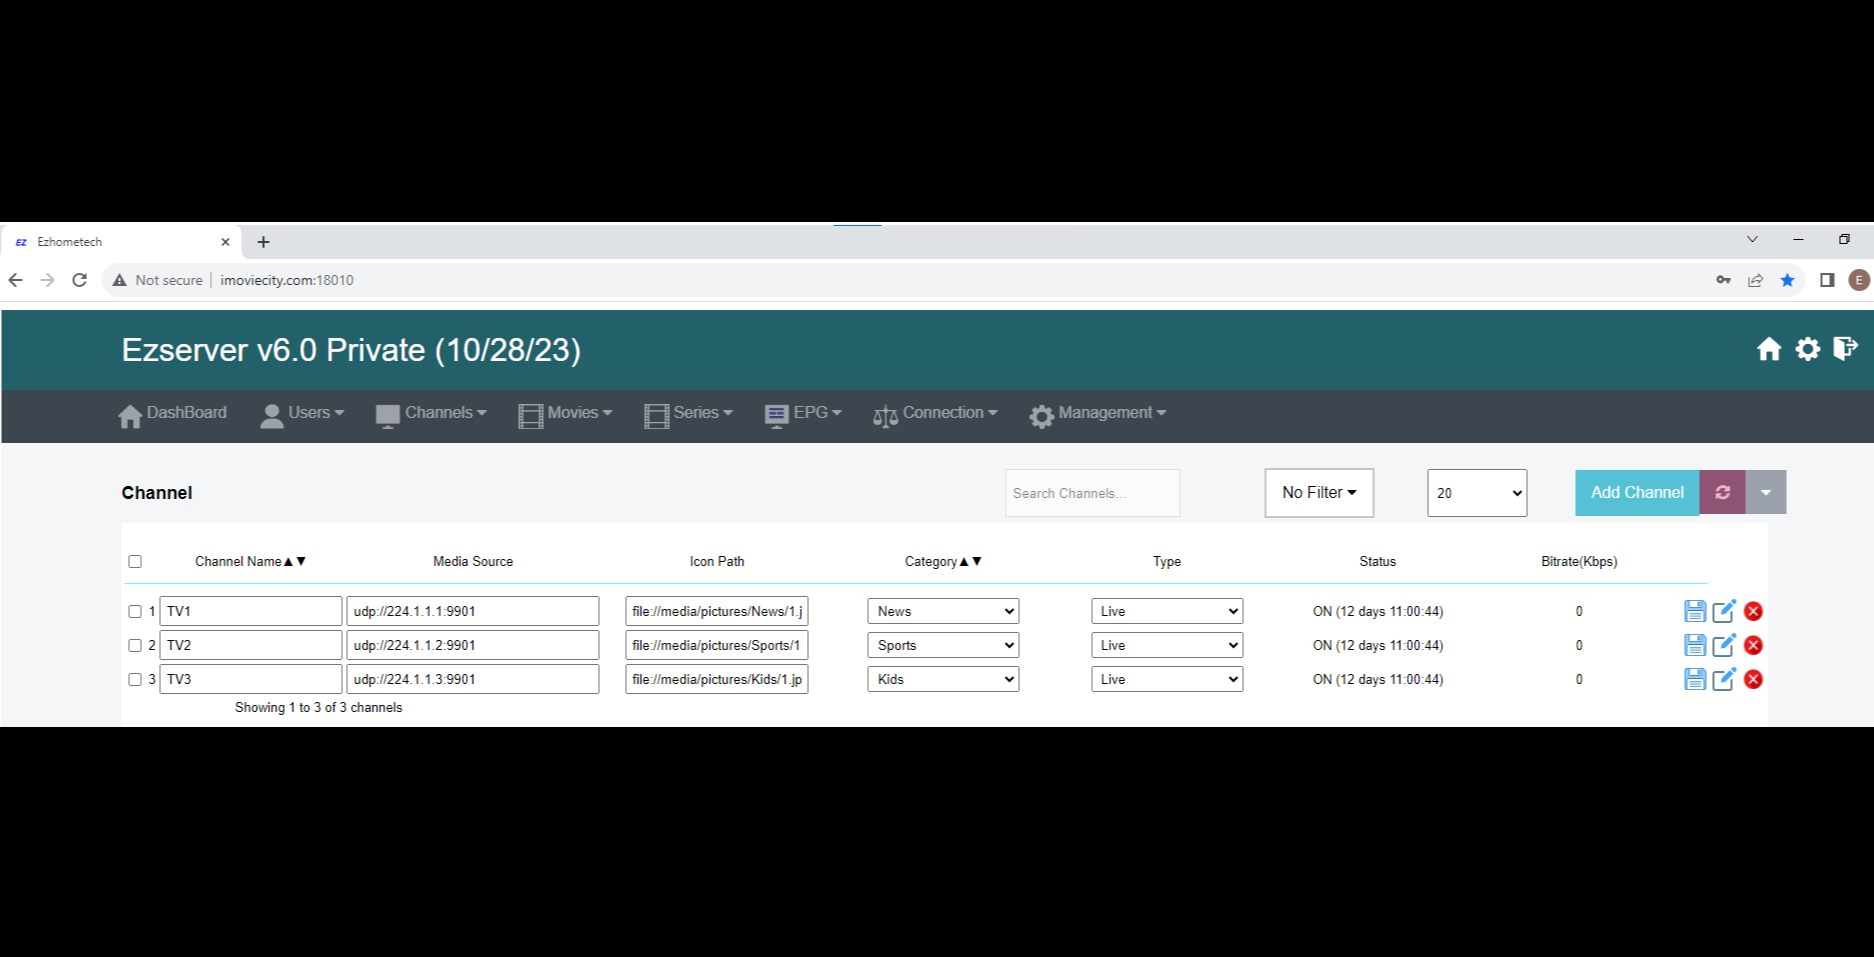Click the News icon path field
Image resolution: width=1874 pixels, height=957 pixels.
tap(717, 611)
